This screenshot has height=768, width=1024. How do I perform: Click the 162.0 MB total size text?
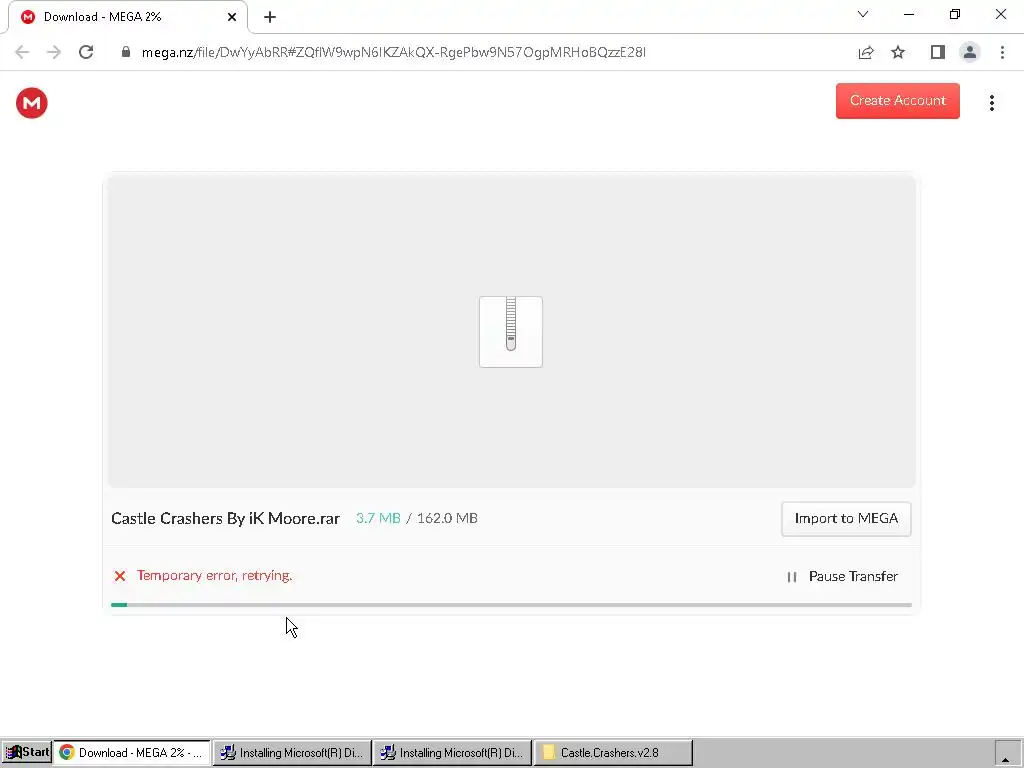447,519
